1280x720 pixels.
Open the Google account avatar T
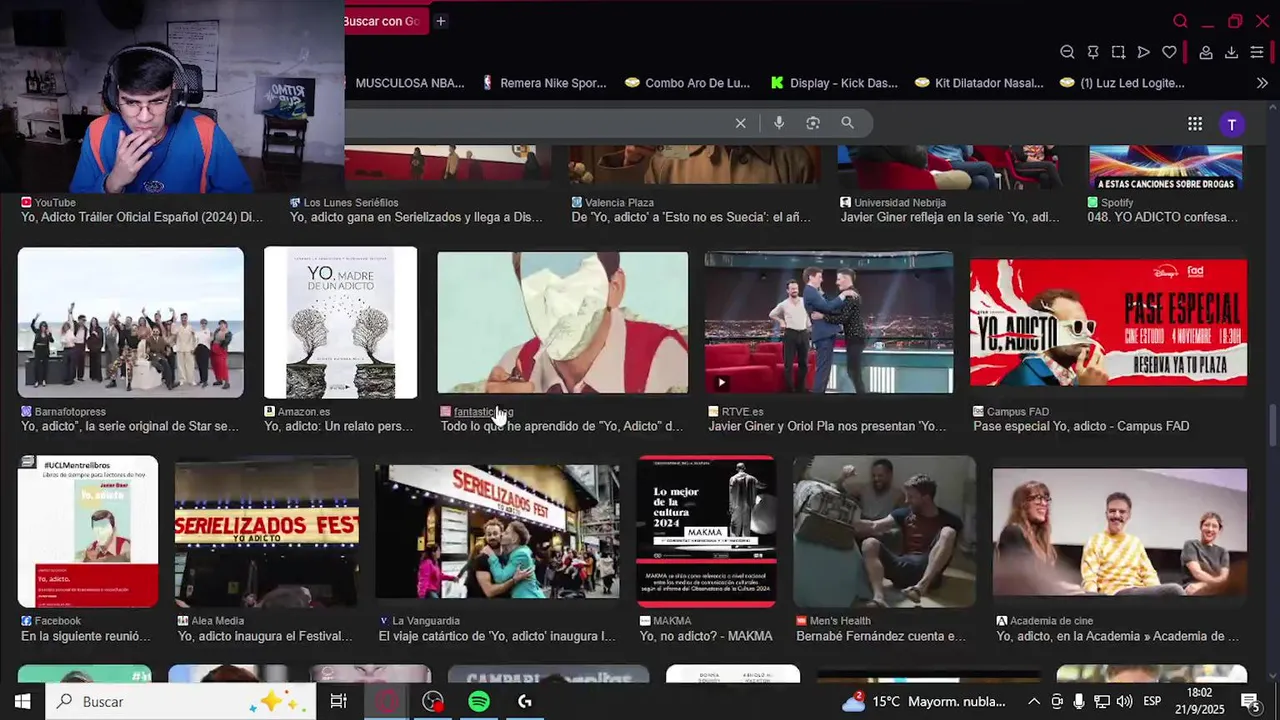1232,124
